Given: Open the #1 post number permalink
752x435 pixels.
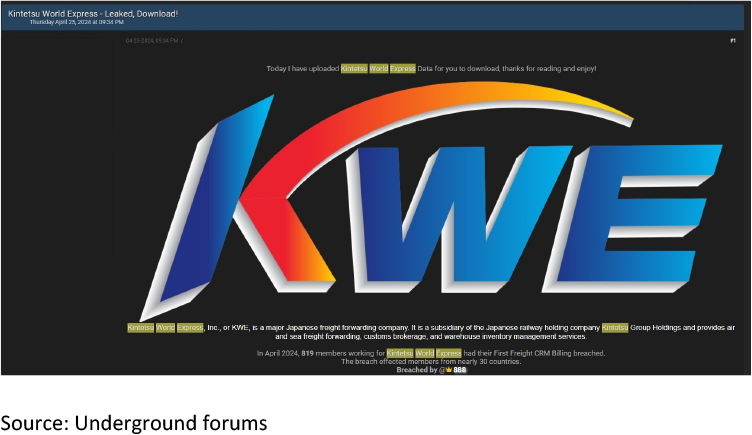Looking at the screenshot, I should [733, 41].
